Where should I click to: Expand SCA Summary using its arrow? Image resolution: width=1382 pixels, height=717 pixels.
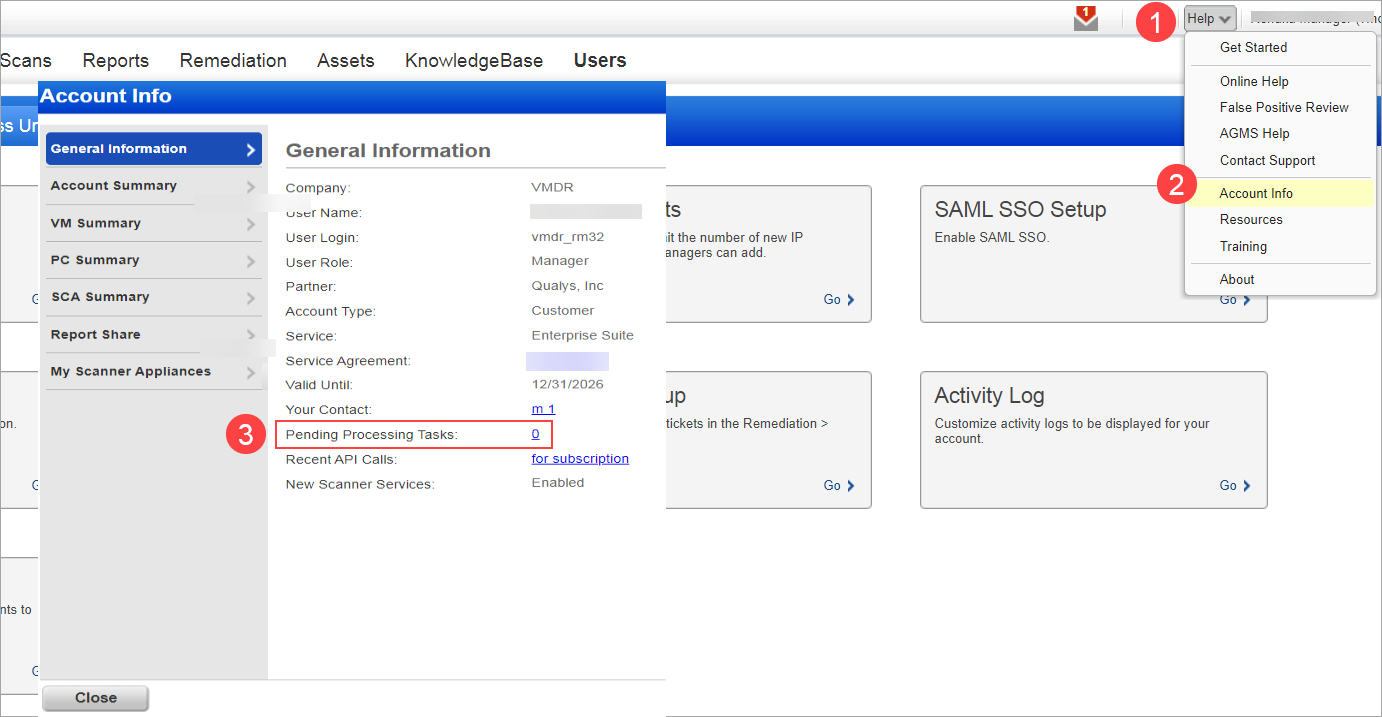point(253,297)
